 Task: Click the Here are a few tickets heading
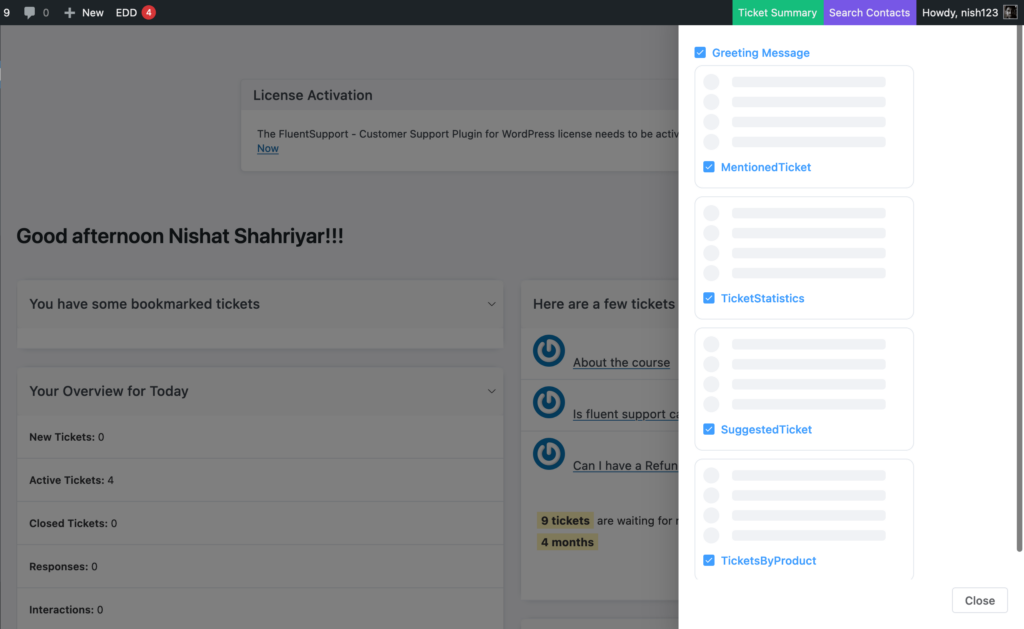pyautogui.click(x=604, y=304)
